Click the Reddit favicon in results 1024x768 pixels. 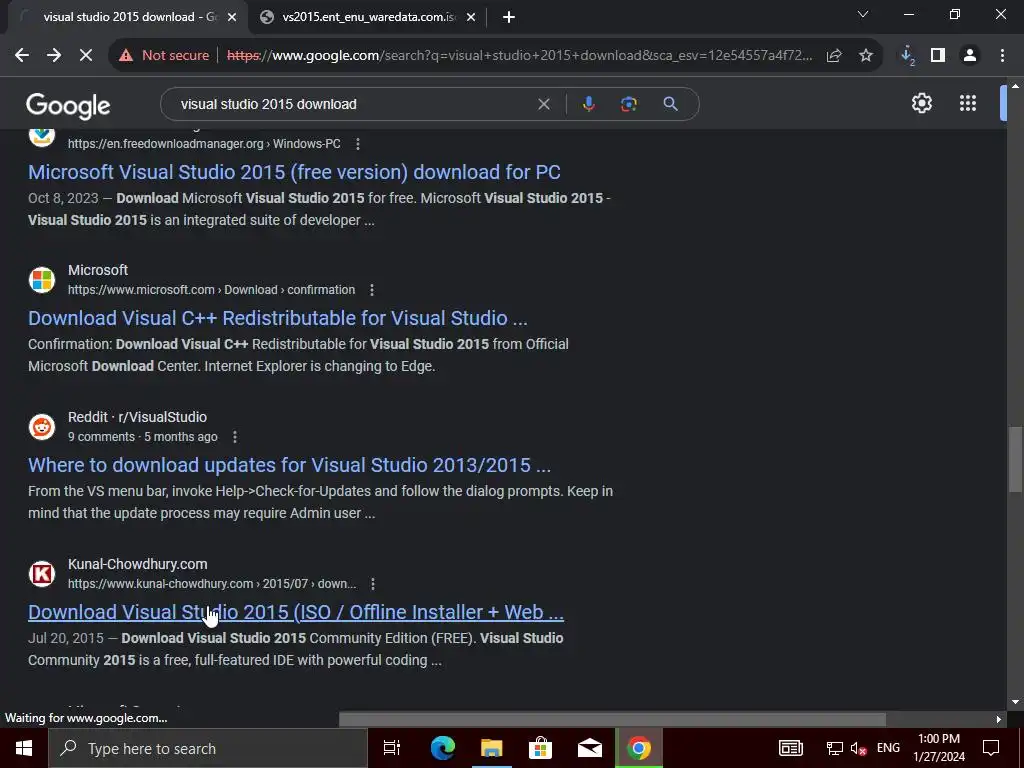coord(42,426)
